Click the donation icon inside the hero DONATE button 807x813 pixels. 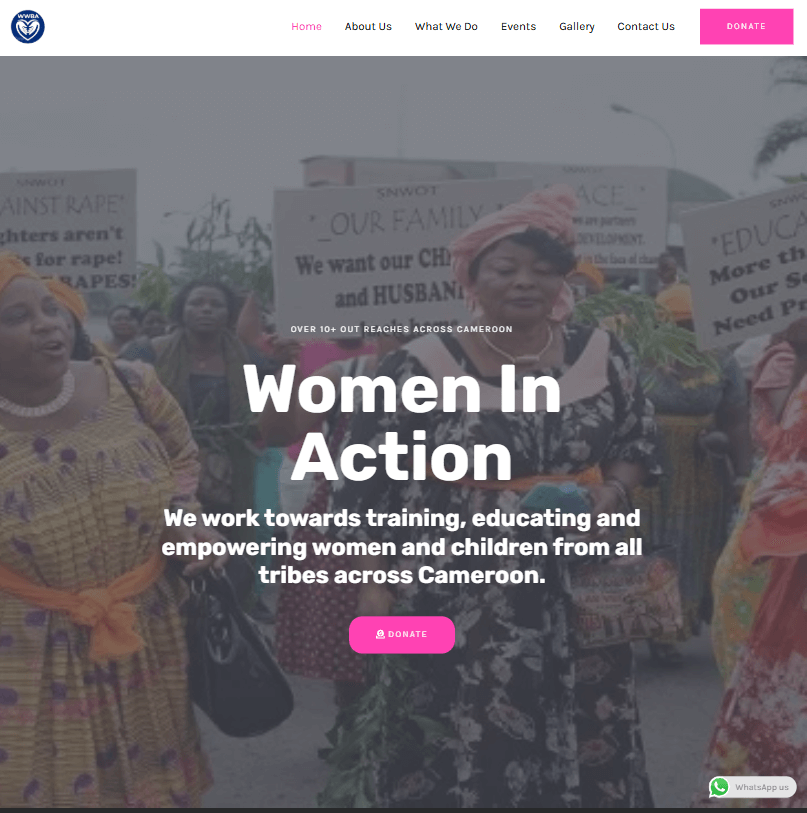coord(380,634)
